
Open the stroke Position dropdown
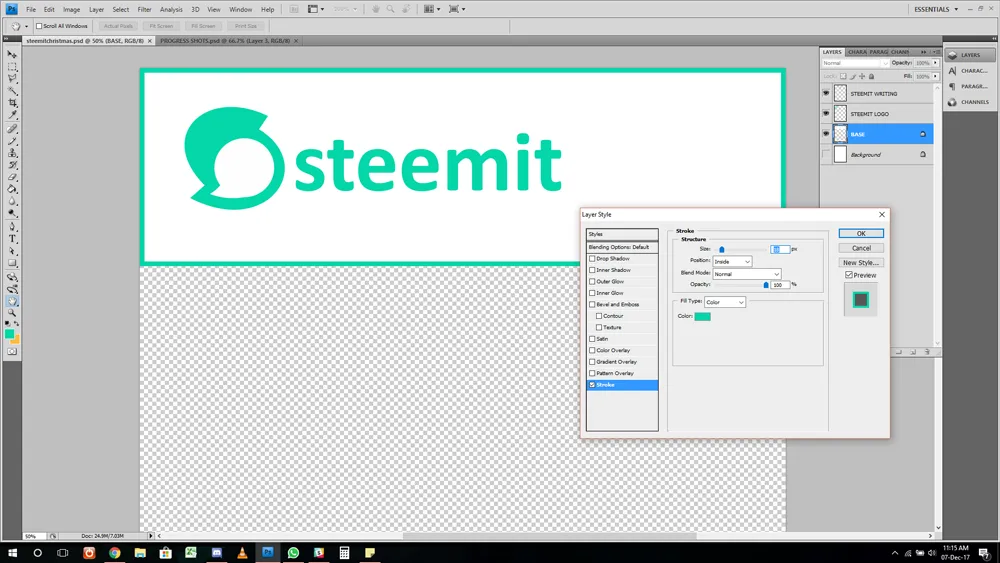click(732, 261)
